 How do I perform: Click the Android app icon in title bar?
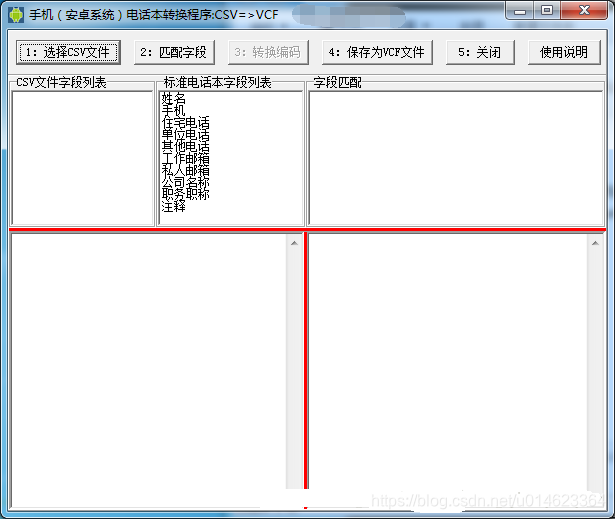click(x=16, y=15)
